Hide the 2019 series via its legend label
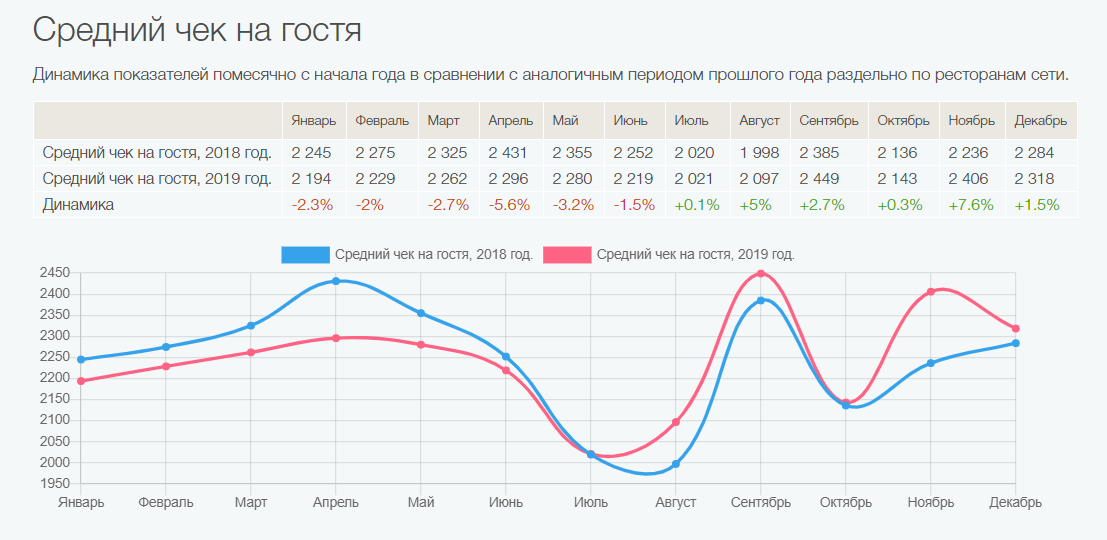This screenshot has height=540, width=1107. pos(695,255)
